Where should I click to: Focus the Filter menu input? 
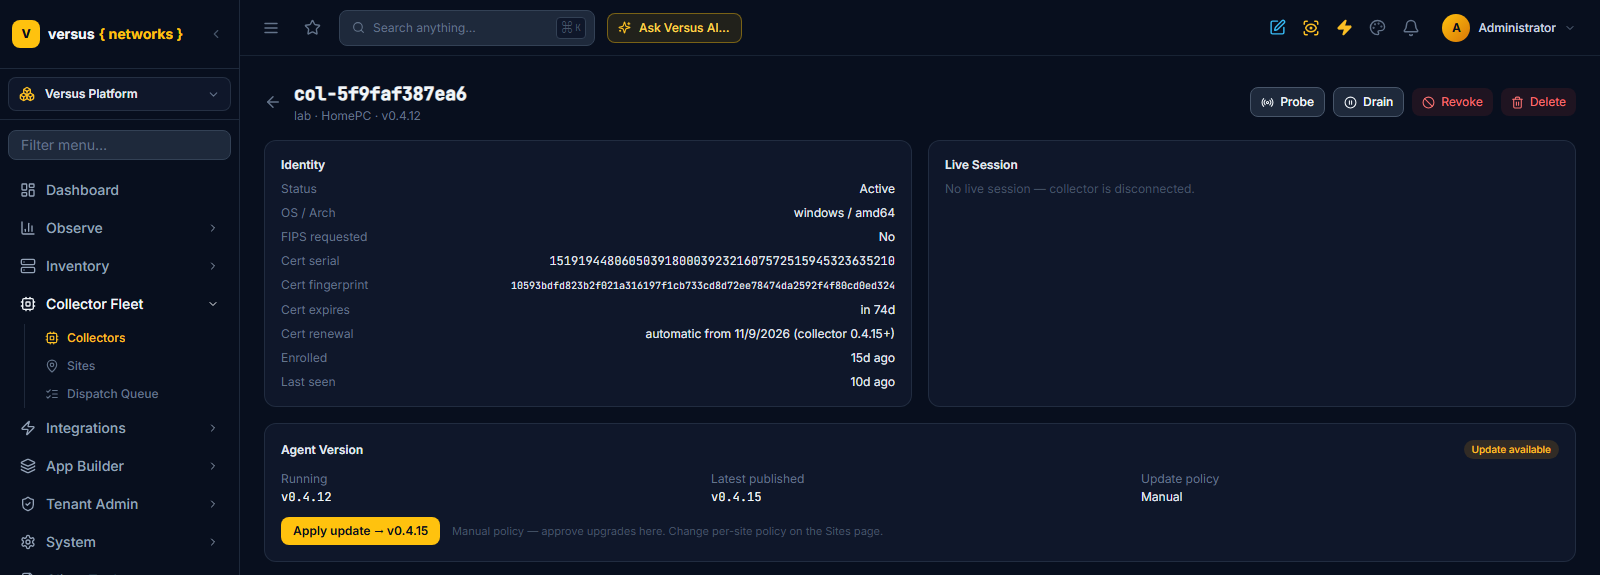(119, 145)
